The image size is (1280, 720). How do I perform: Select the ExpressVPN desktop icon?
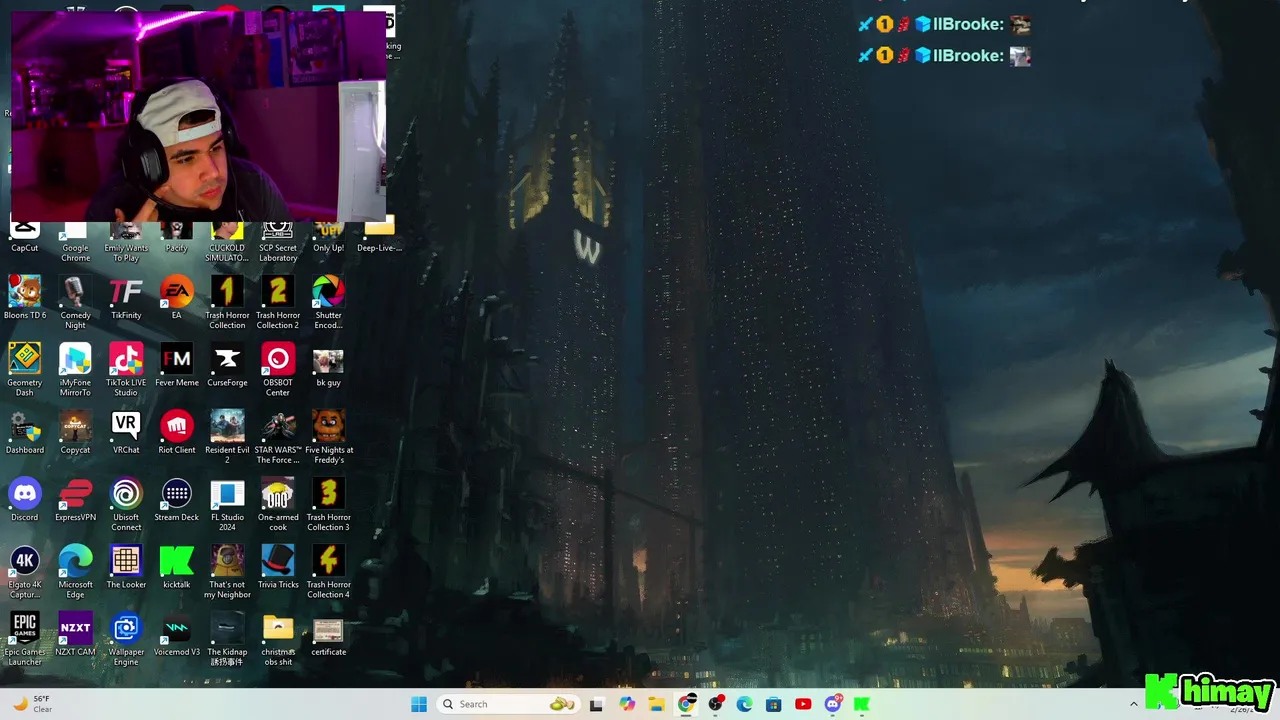tap(75, 499)
